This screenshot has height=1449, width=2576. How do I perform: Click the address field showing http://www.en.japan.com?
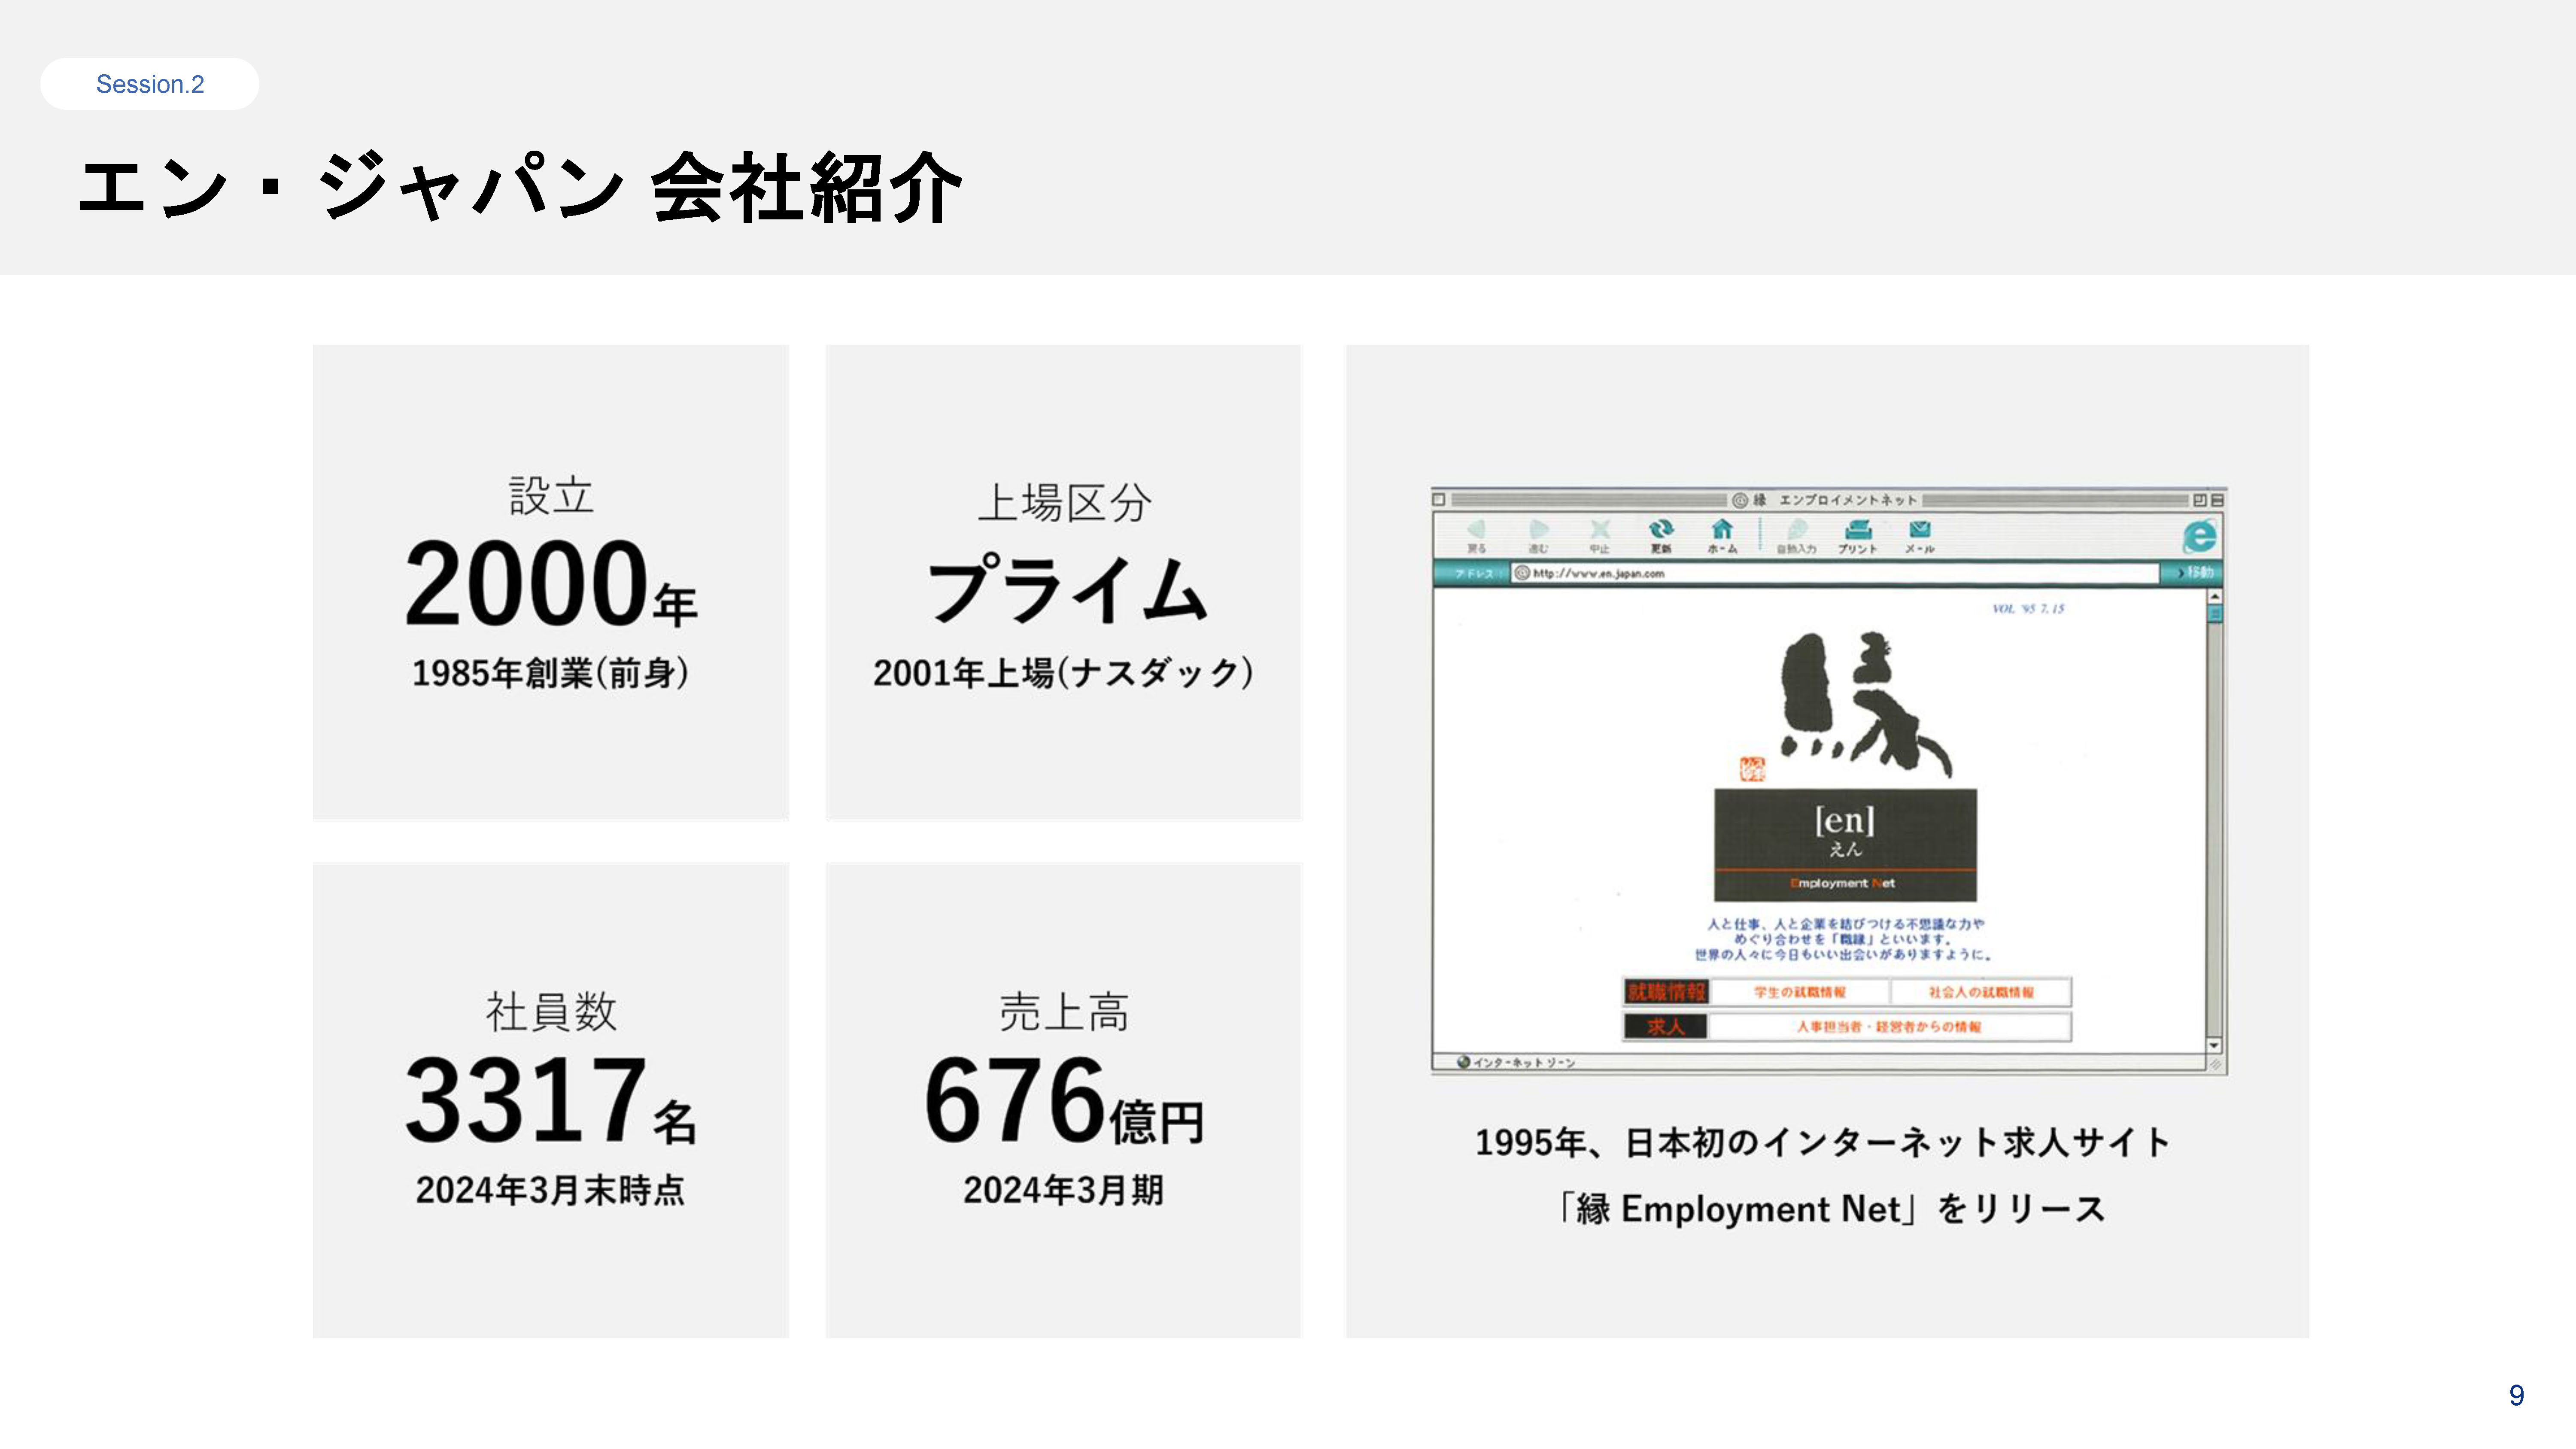[1835, 573]
